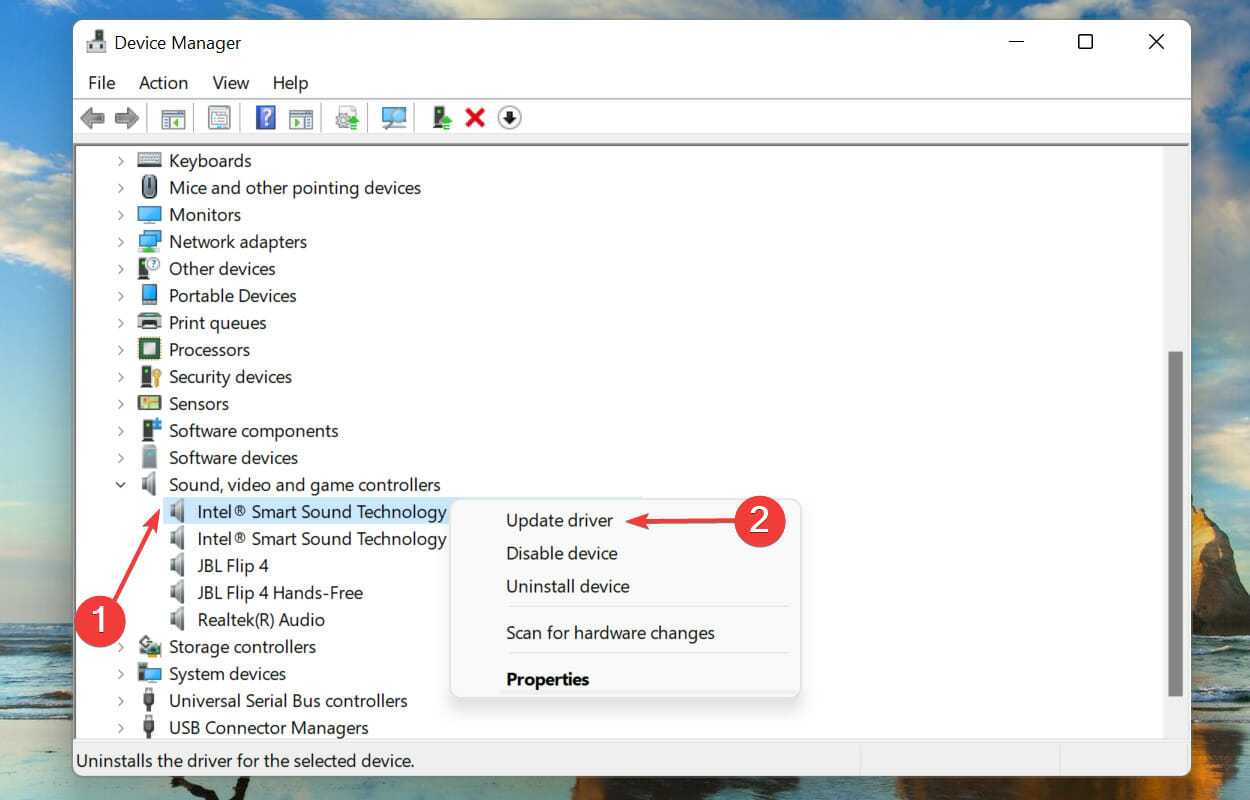
Task: Click Scan for hardware changes monitor icon
Action: (x=394, y=118)
